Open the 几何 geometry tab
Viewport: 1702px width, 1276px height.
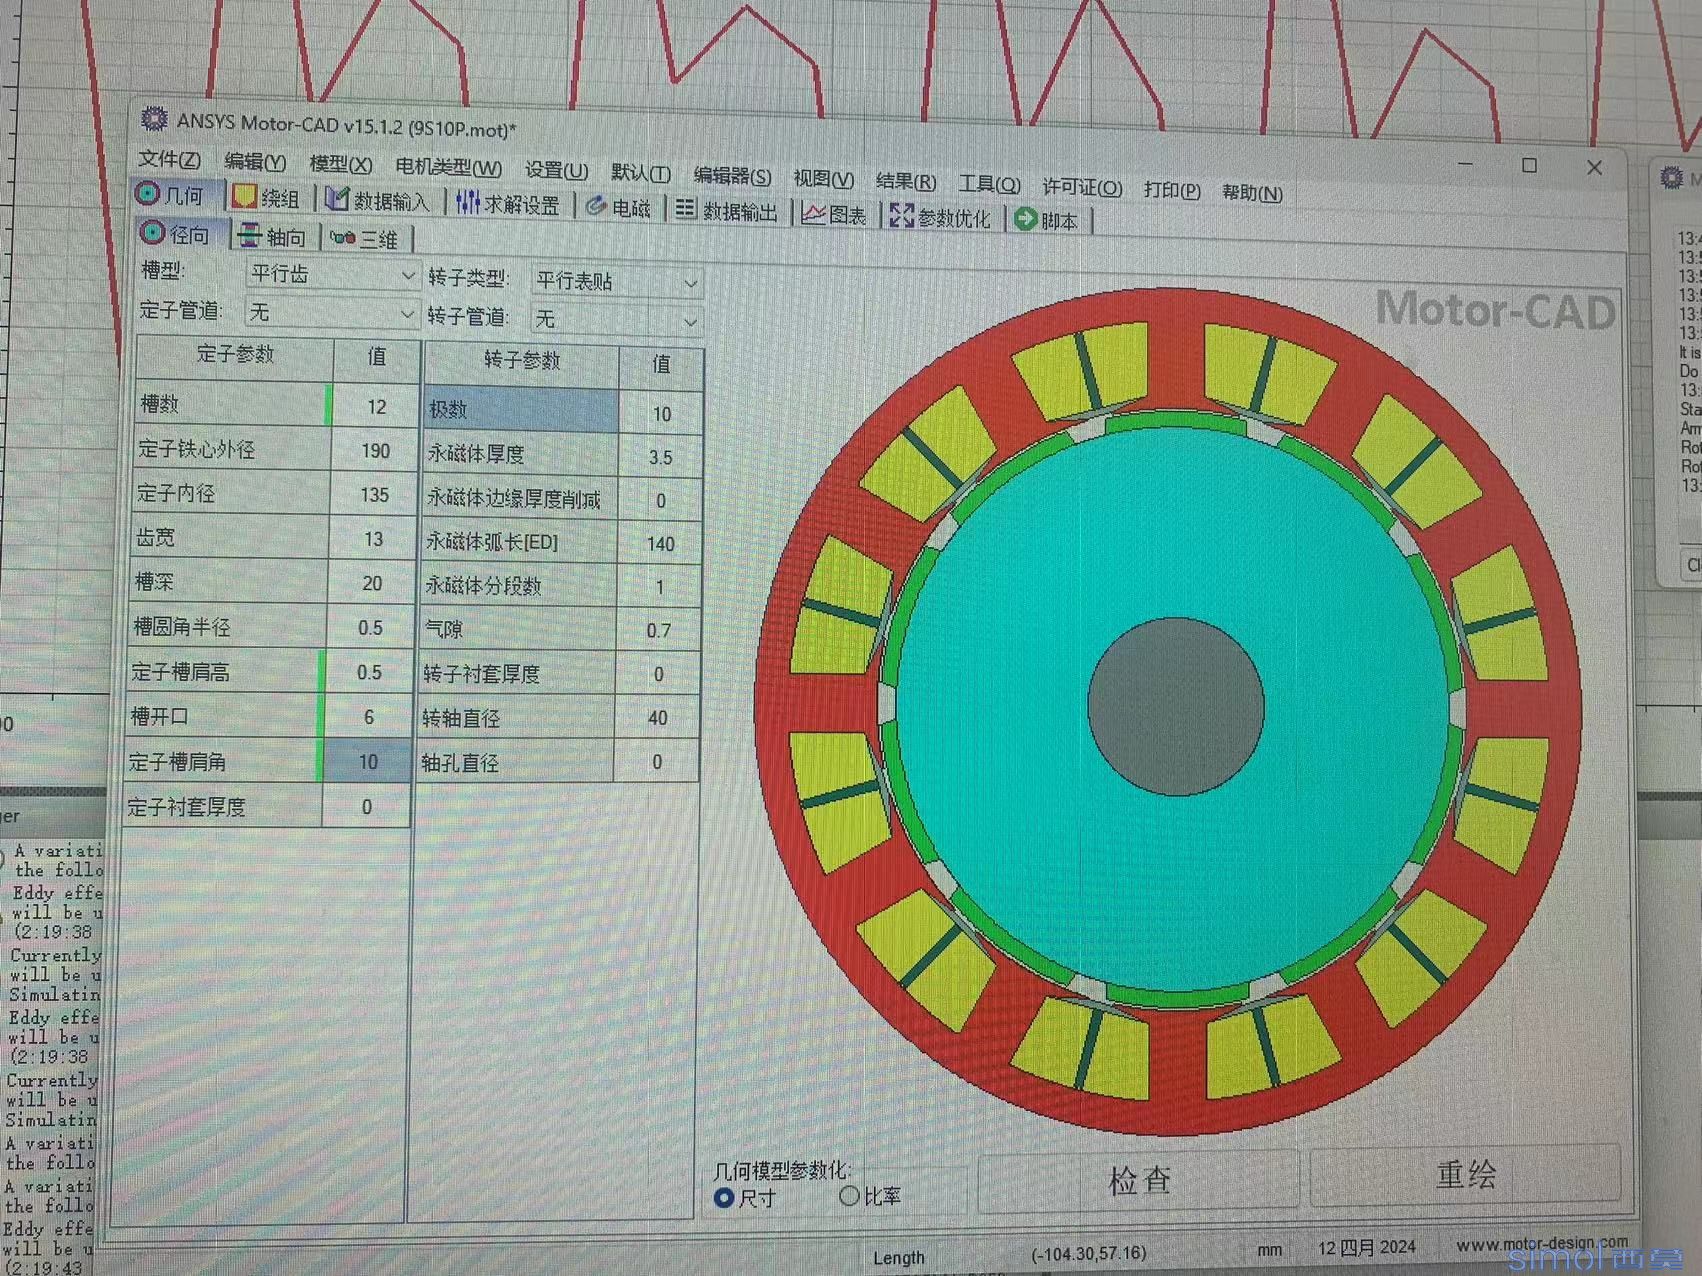pyautogui.click(x=172, y=194)
